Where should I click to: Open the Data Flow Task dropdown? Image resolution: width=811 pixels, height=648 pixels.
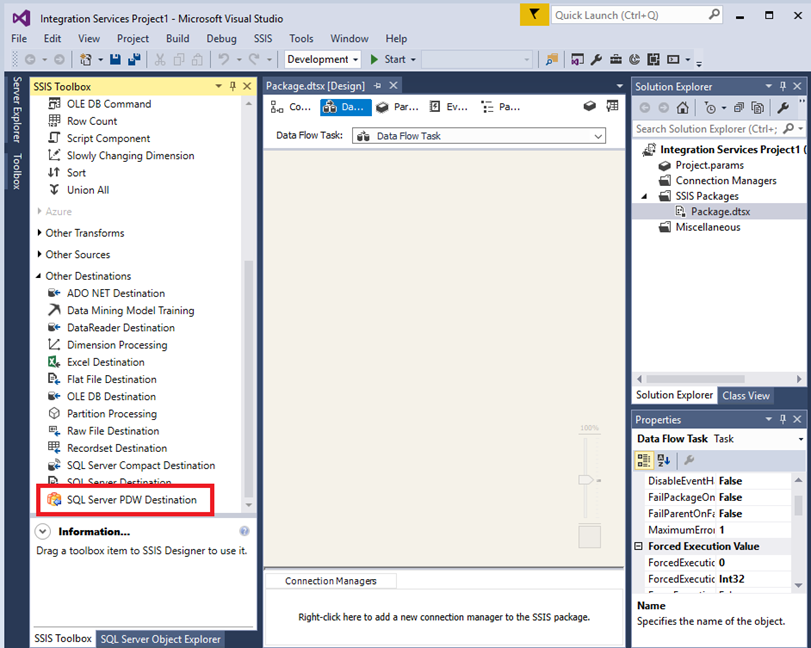point(479,136)
